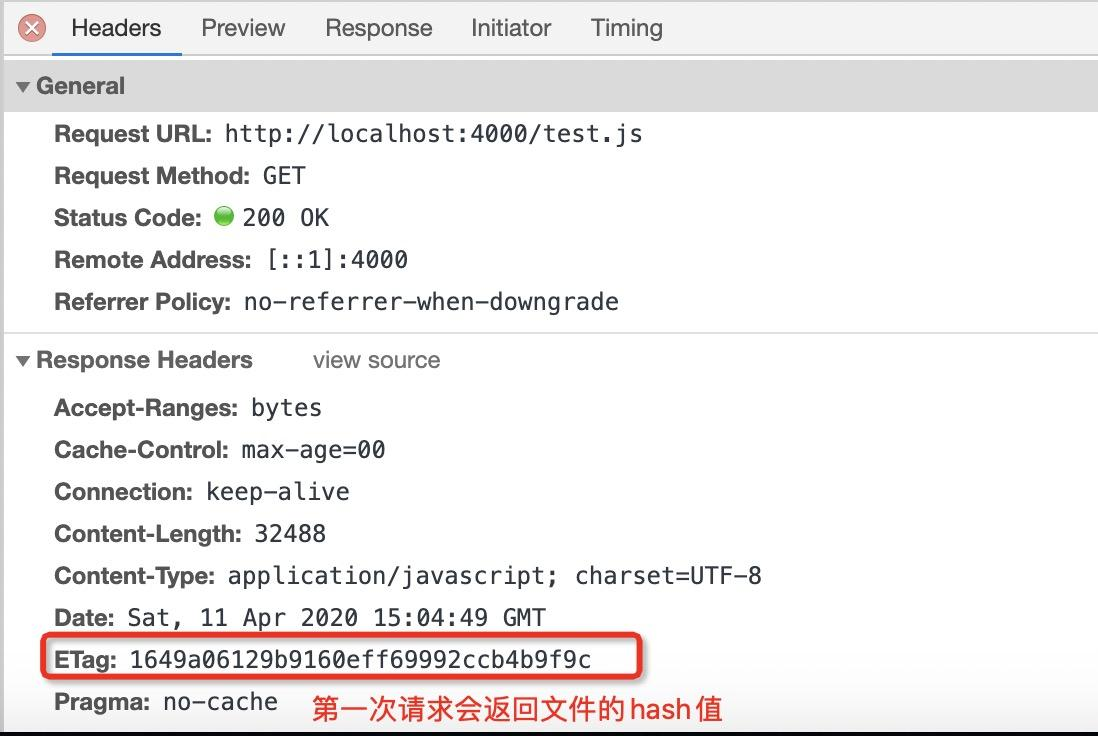Select the Date Sat, 11 Apr 2020 value
Image resolution: width=1098 pixels, height=736 pixels.
[336, 618]
